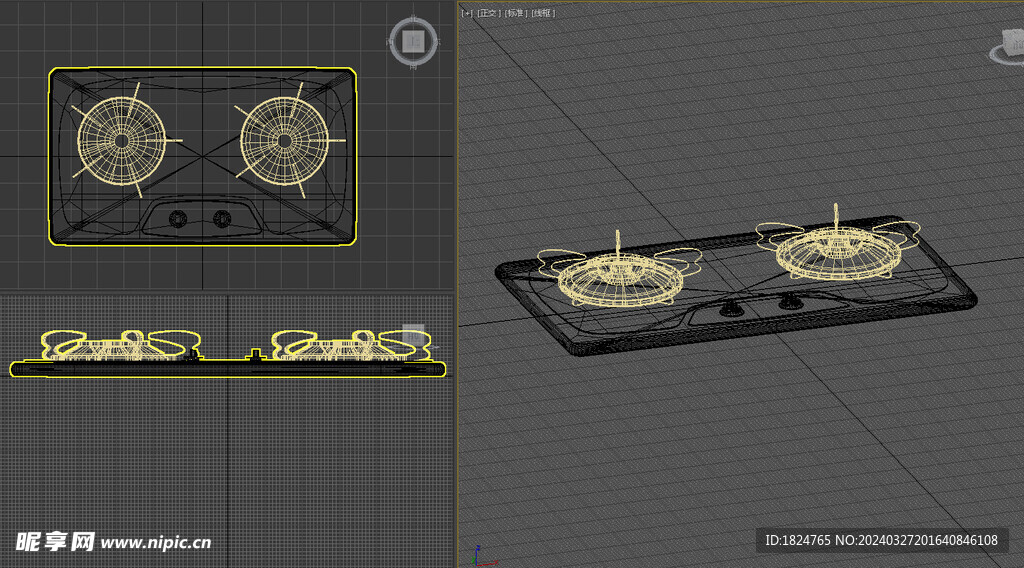Click the right knob in 3D viewport
This screenshot has height=568, width=1024.
[790, 301]
